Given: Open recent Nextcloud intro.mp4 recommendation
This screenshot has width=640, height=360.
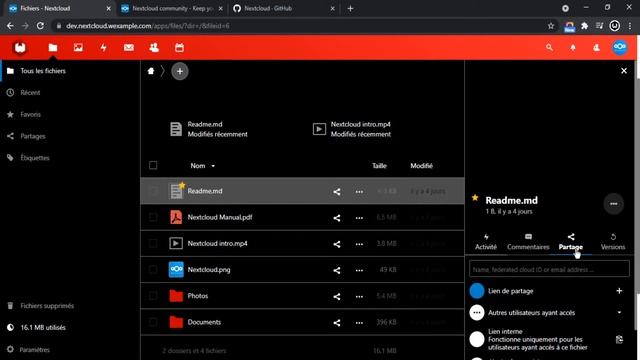Looking at the screenshot, I should (x=352, y=129).
